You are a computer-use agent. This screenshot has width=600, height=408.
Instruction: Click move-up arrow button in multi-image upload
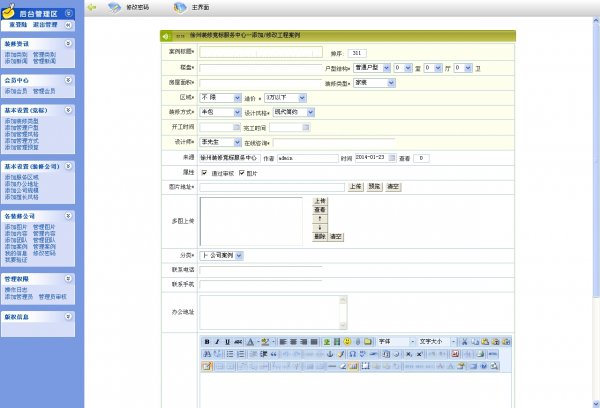tap(320, 219)
